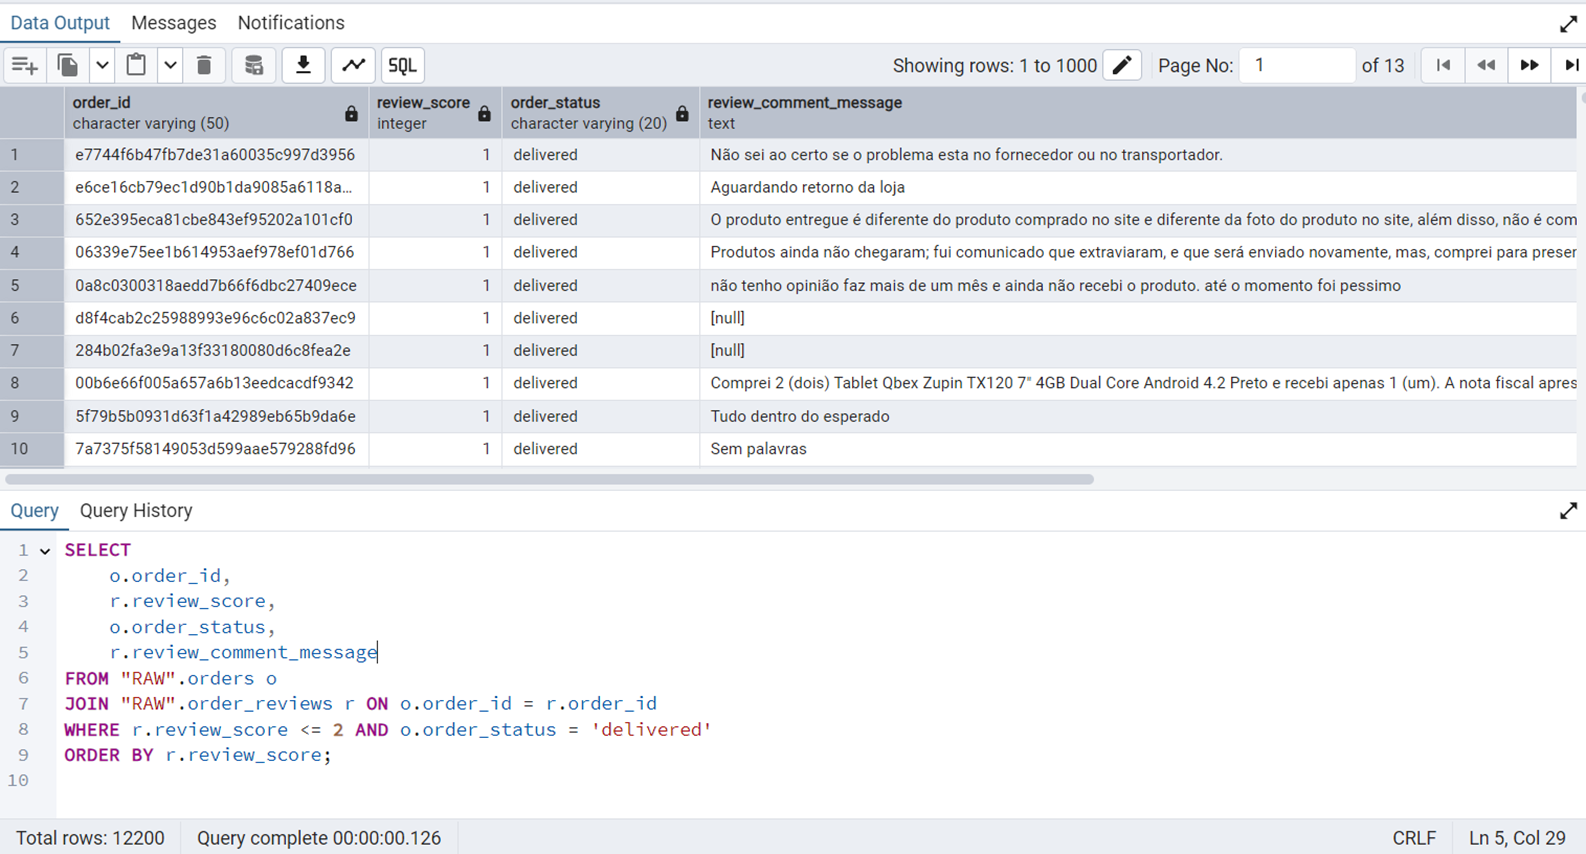Viewport: 1586px width, 854px height.
Task: Open the Query History tab
Action: click(136, 511)
